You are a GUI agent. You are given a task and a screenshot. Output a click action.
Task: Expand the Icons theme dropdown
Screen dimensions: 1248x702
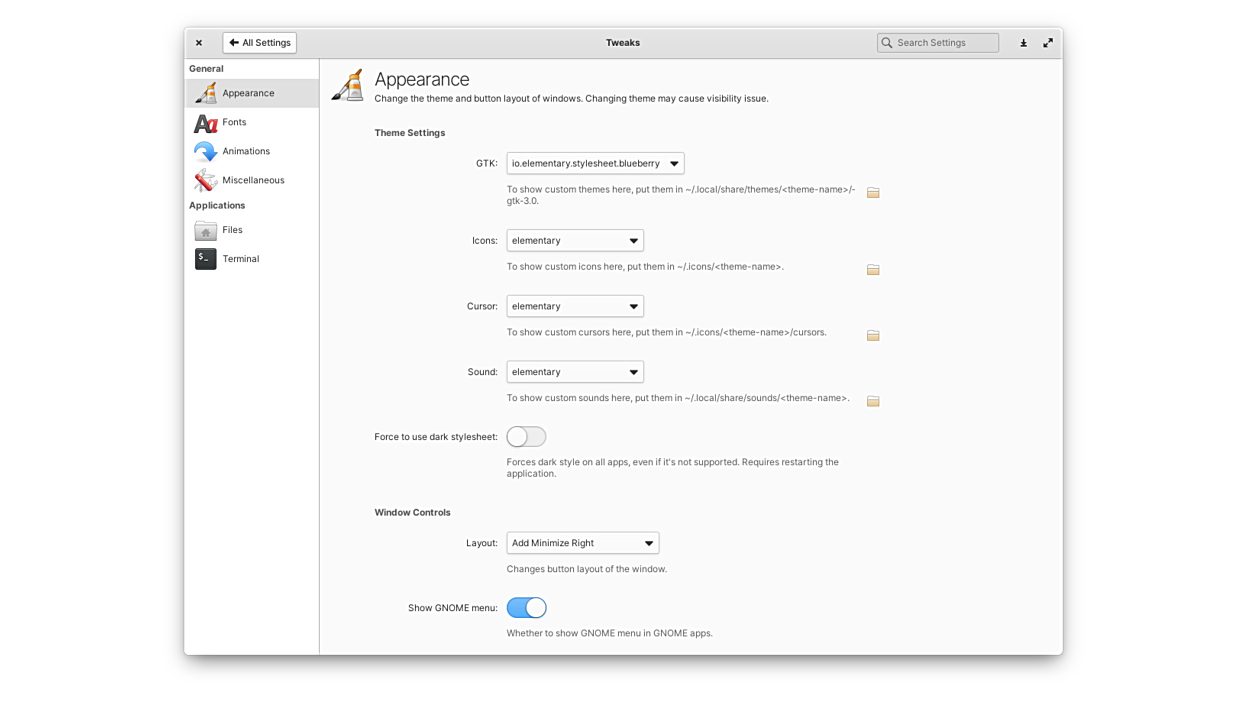tap(575, 241)
